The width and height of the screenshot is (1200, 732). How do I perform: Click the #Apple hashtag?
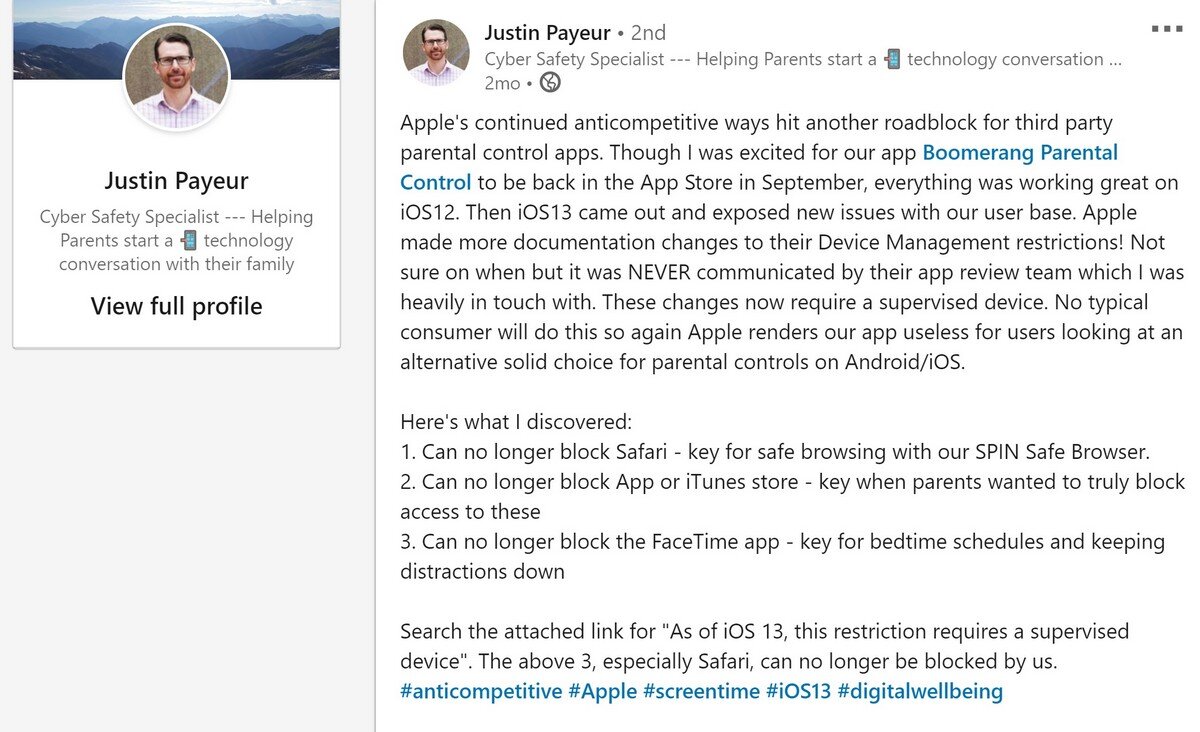tap(602, 692)
